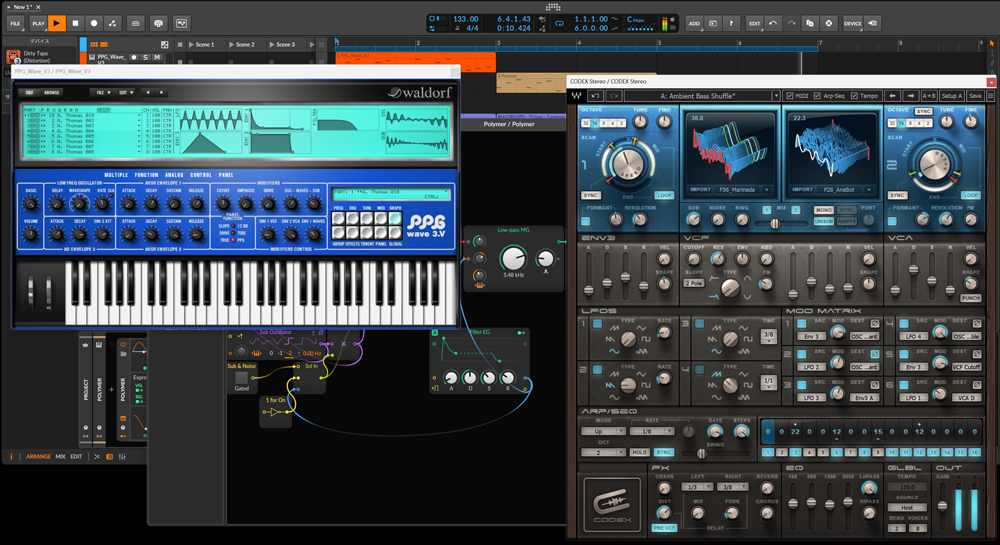
Task: Click the orange Play transport button
Action: 57,24
